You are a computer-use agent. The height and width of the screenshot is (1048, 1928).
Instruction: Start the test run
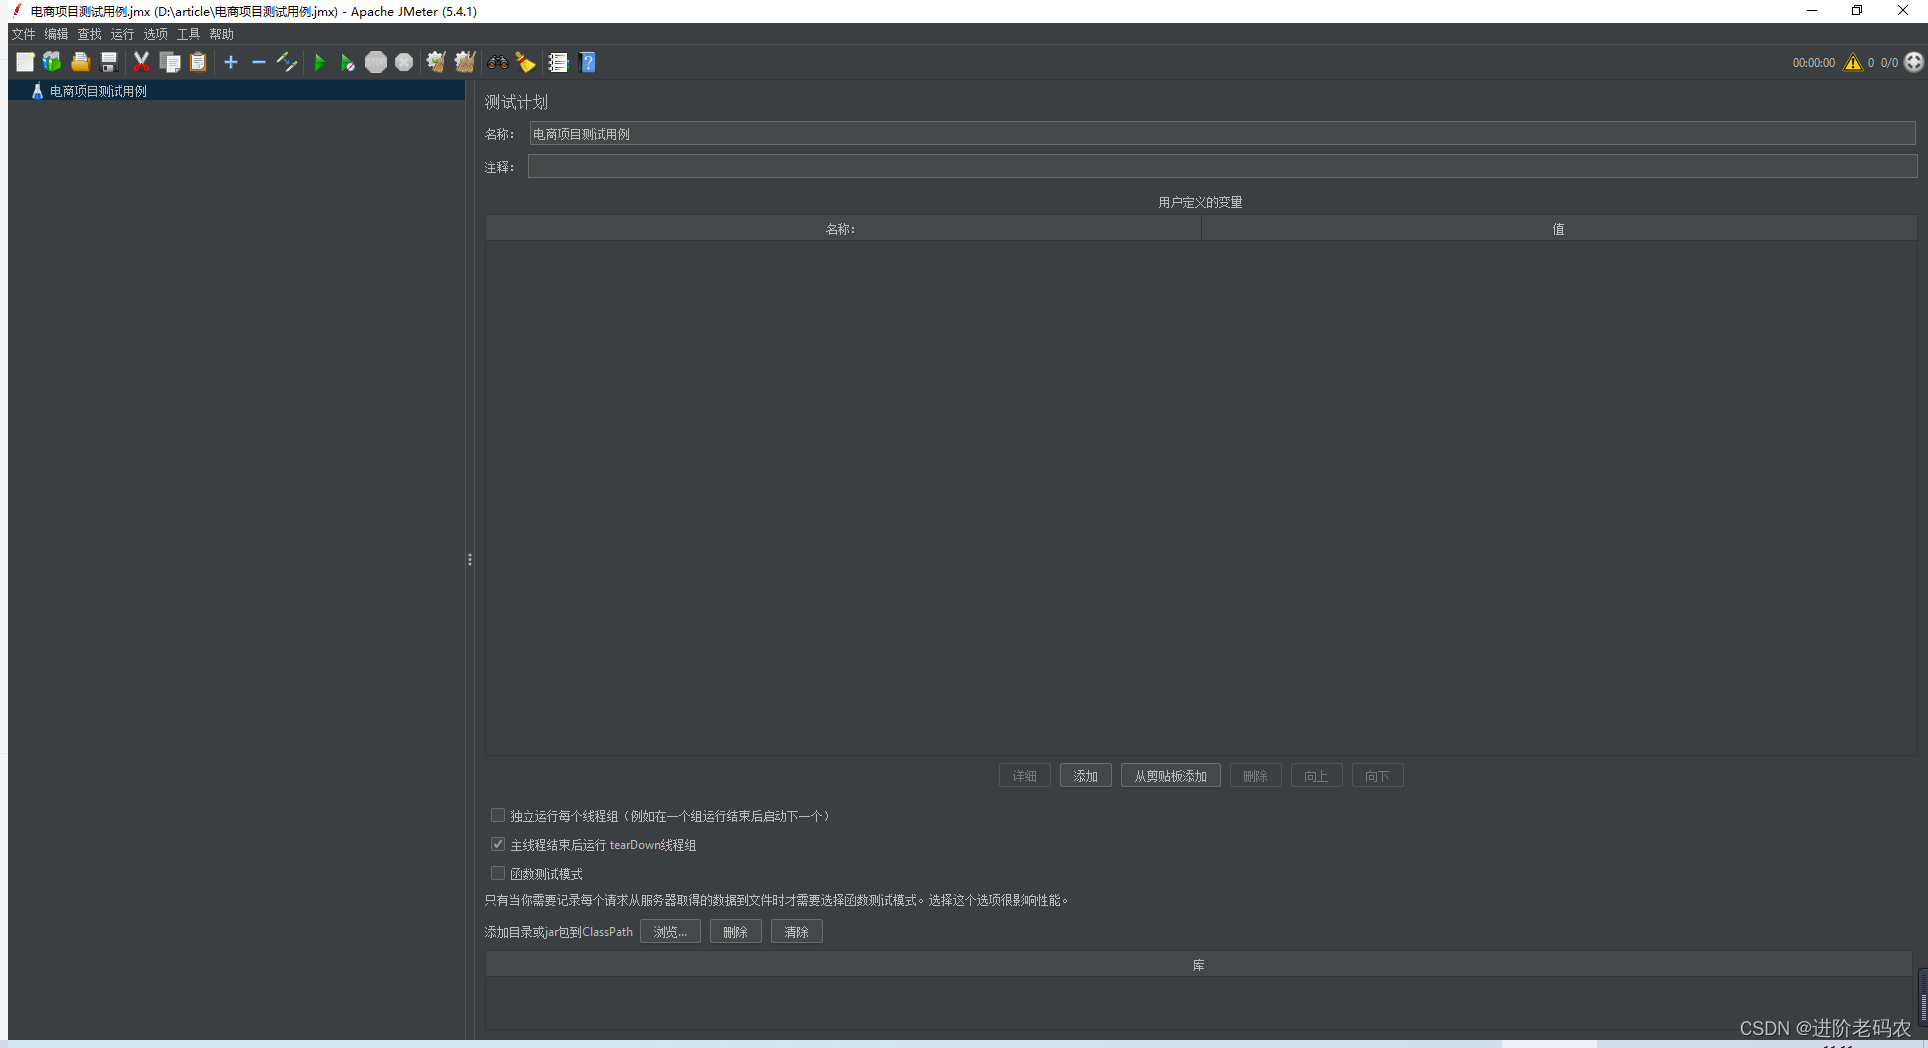coord(319,61)
